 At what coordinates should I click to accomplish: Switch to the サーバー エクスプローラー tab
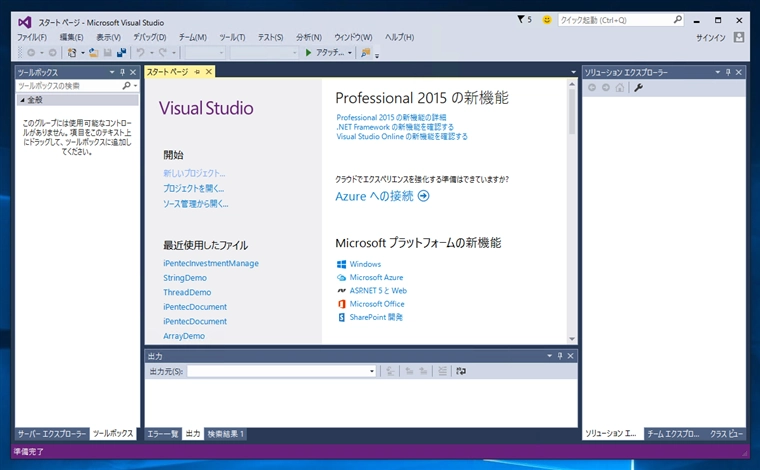pyautogui.click(x=51, y=434)
